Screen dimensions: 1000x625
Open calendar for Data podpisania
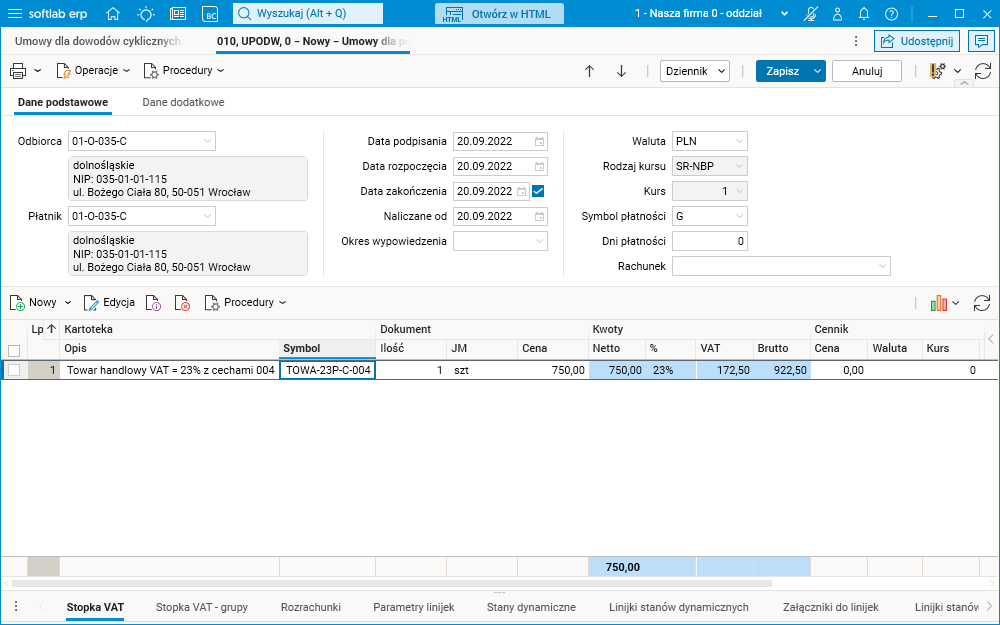540,142
